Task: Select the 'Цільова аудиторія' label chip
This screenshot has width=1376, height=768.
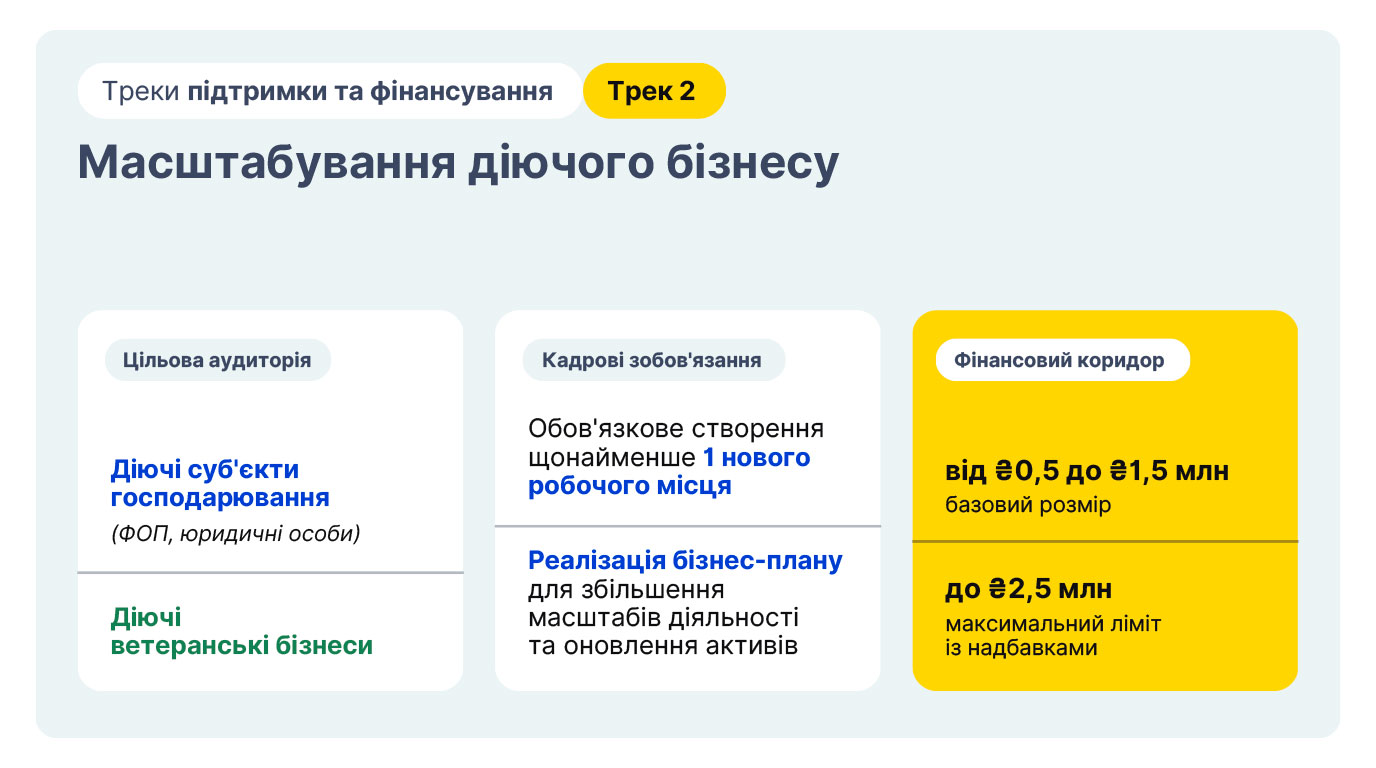Action: [x=217, y=360]
